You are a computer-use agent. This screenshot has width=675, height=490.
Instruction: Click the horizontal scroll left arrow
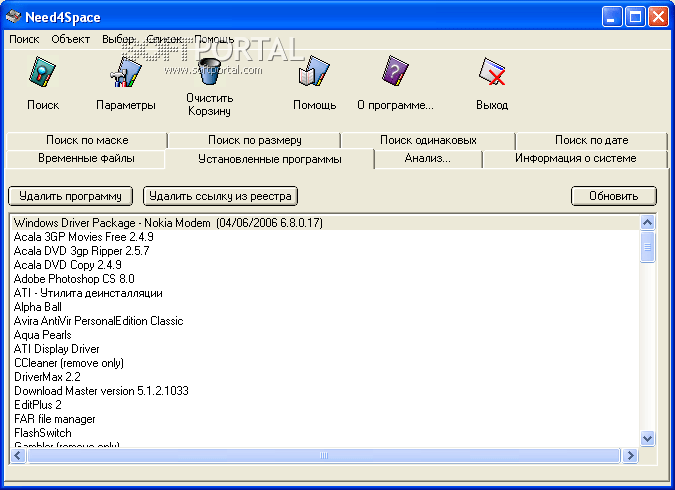click(x=19, y=455)
